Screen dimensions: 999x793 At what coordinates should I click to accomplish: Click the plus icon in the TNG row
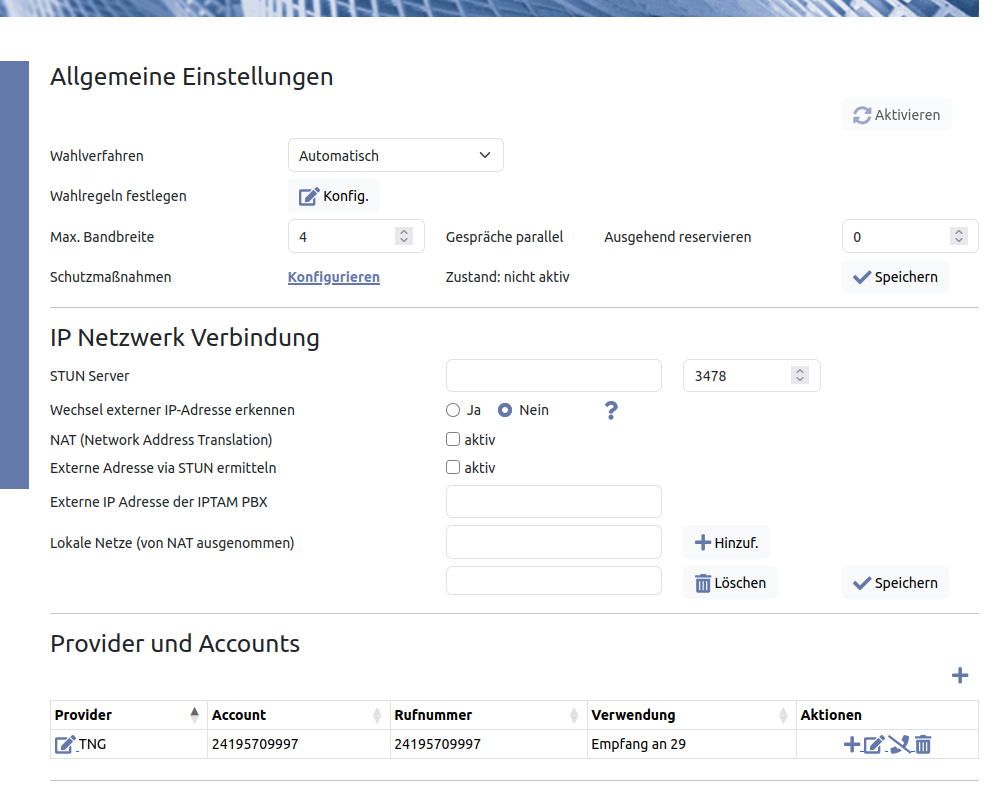point(851,744)
